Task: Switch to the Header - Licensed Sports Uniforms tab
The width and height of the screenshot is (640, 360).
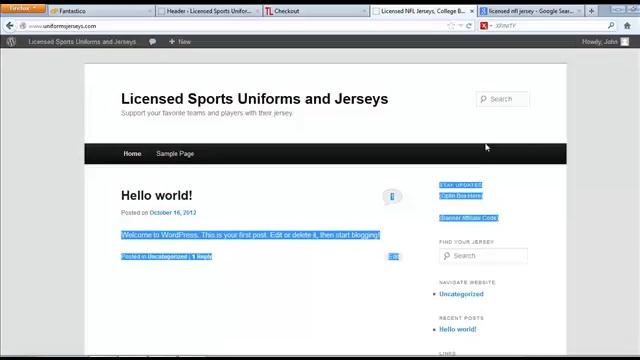Action: coord(209,11)
